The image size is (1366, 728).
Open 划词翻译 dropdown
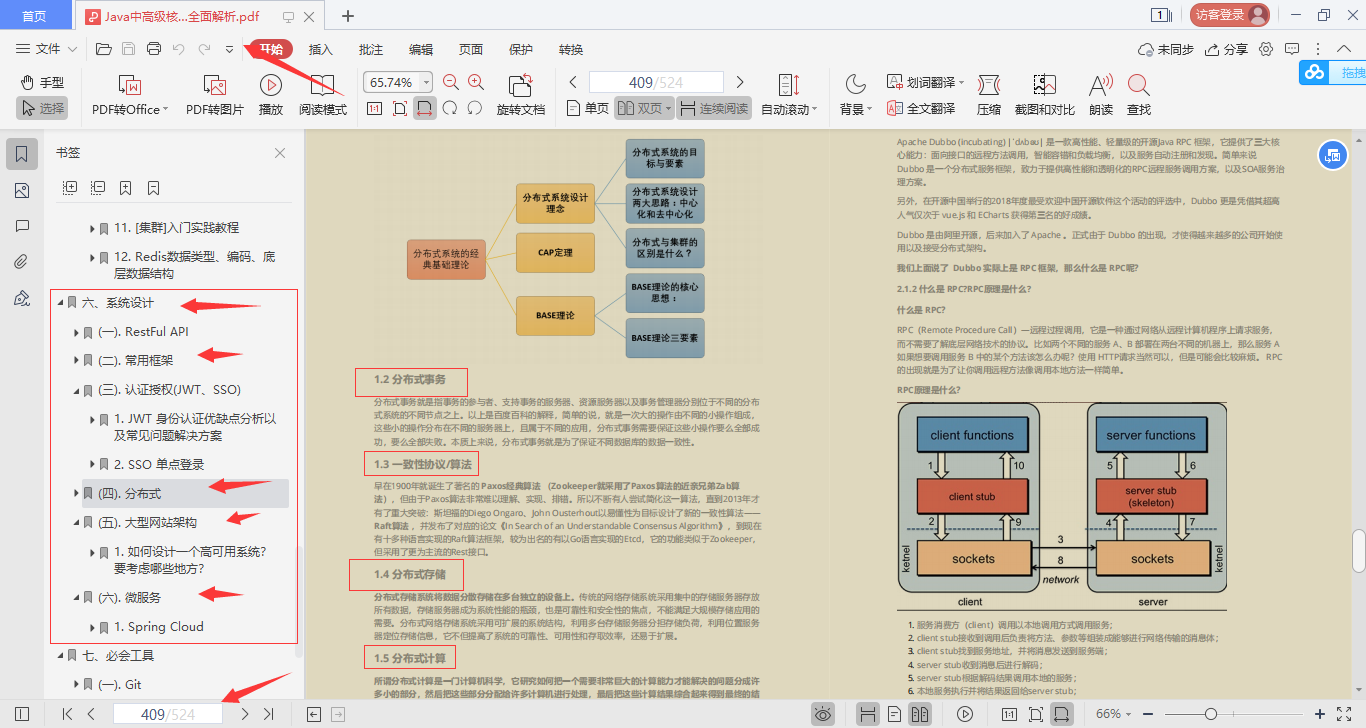point(923,82)
